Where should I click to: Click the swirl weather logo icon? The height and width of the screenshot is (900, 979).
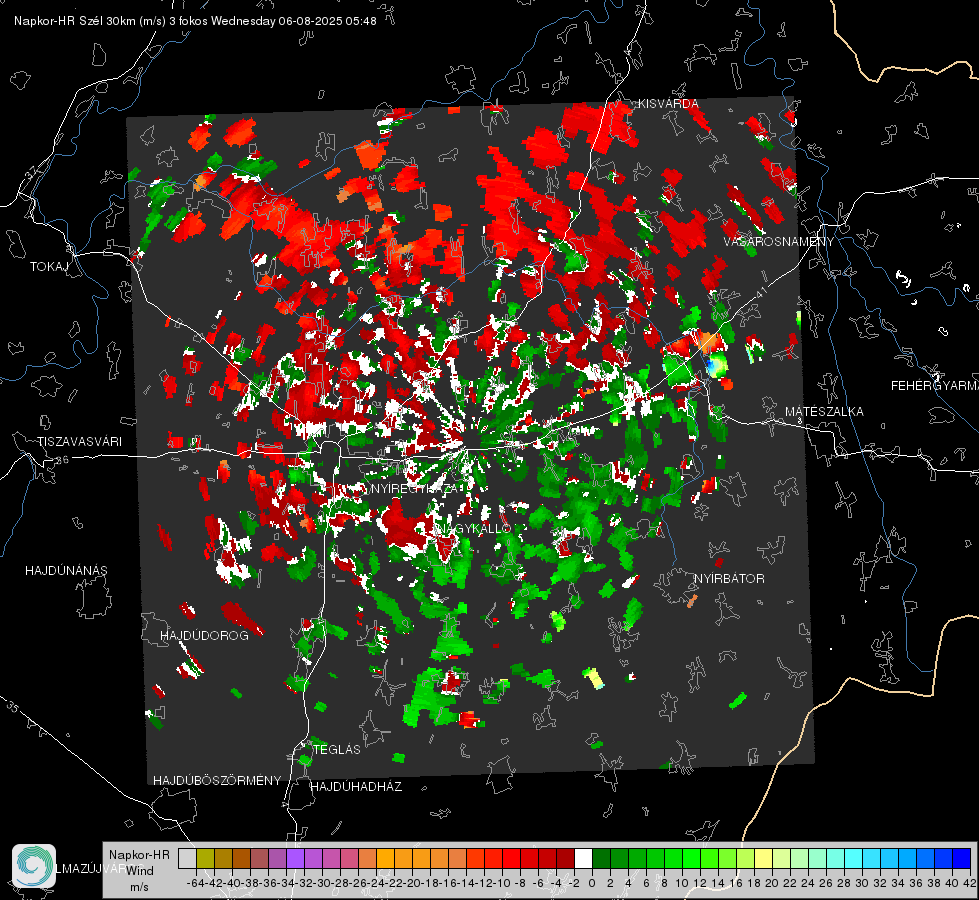[34, 866]
